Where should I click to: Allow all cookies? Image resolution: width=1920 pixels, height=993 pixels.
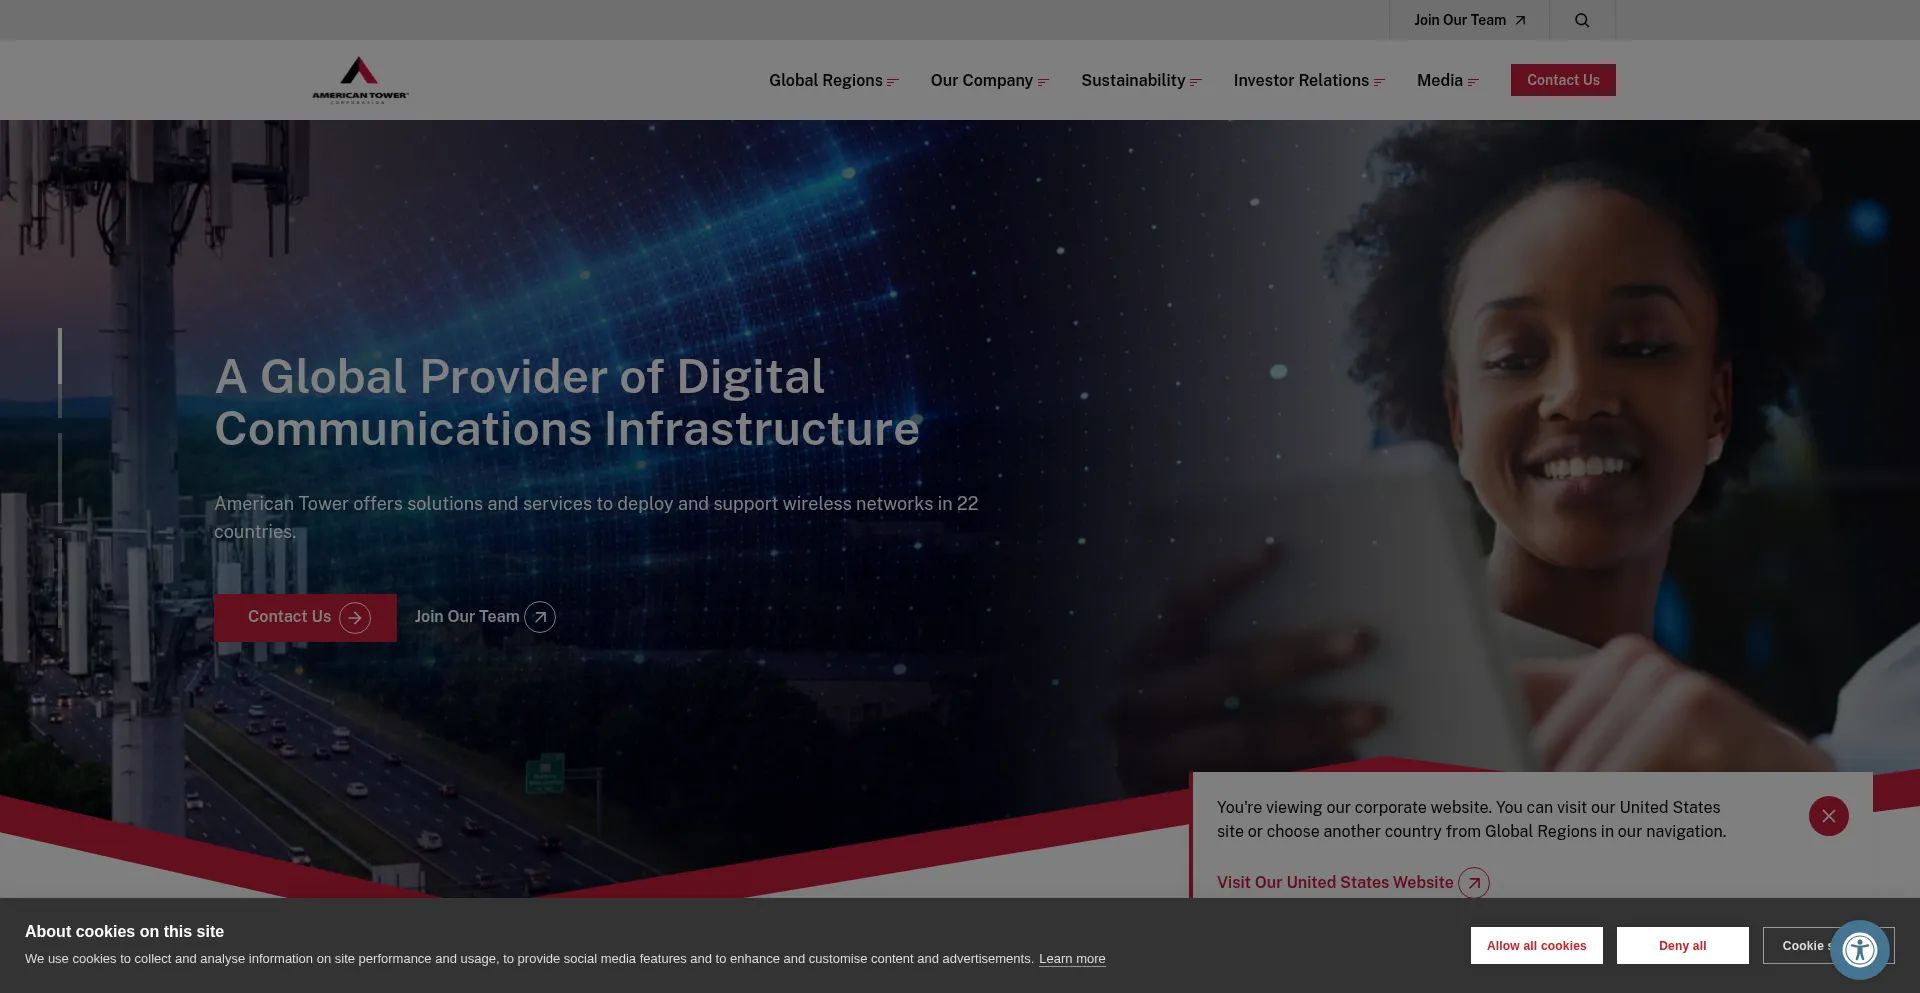tap(1536, 945)
